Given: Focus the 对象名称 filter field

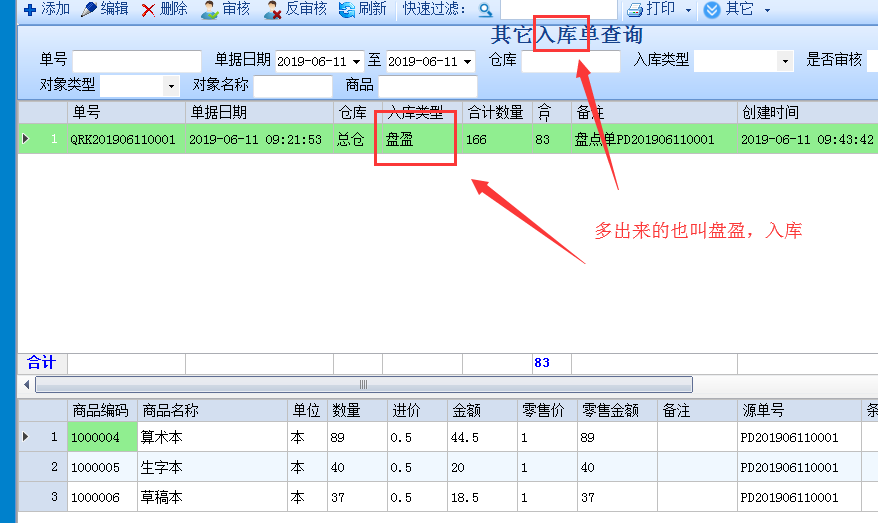Looking at the screenshot, I should [x=293, y=86].
